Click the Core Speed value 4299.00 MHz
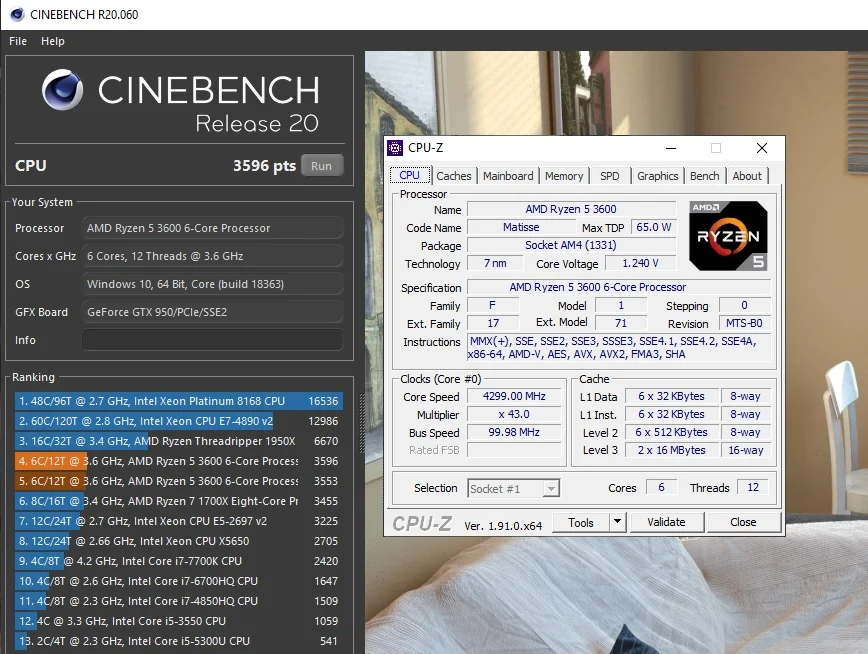The image size is (868, 654). click(514, 396)
